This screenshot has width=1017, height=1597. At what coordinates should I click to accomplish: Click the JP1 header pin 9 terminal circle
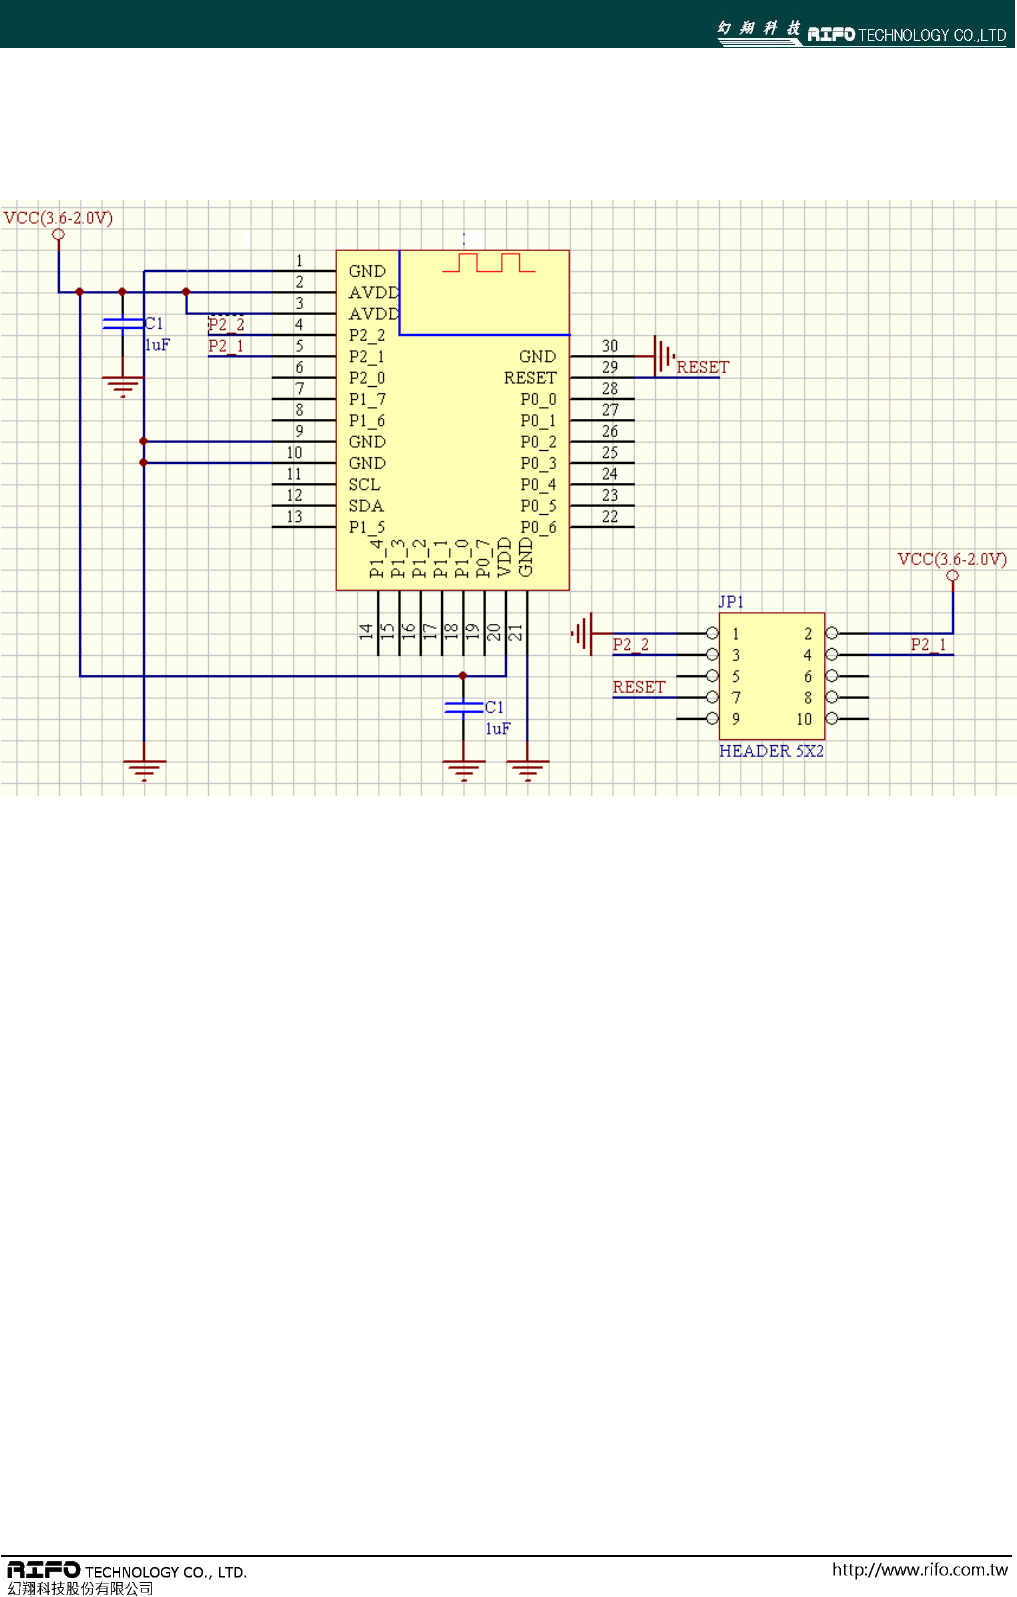point(712,718)
